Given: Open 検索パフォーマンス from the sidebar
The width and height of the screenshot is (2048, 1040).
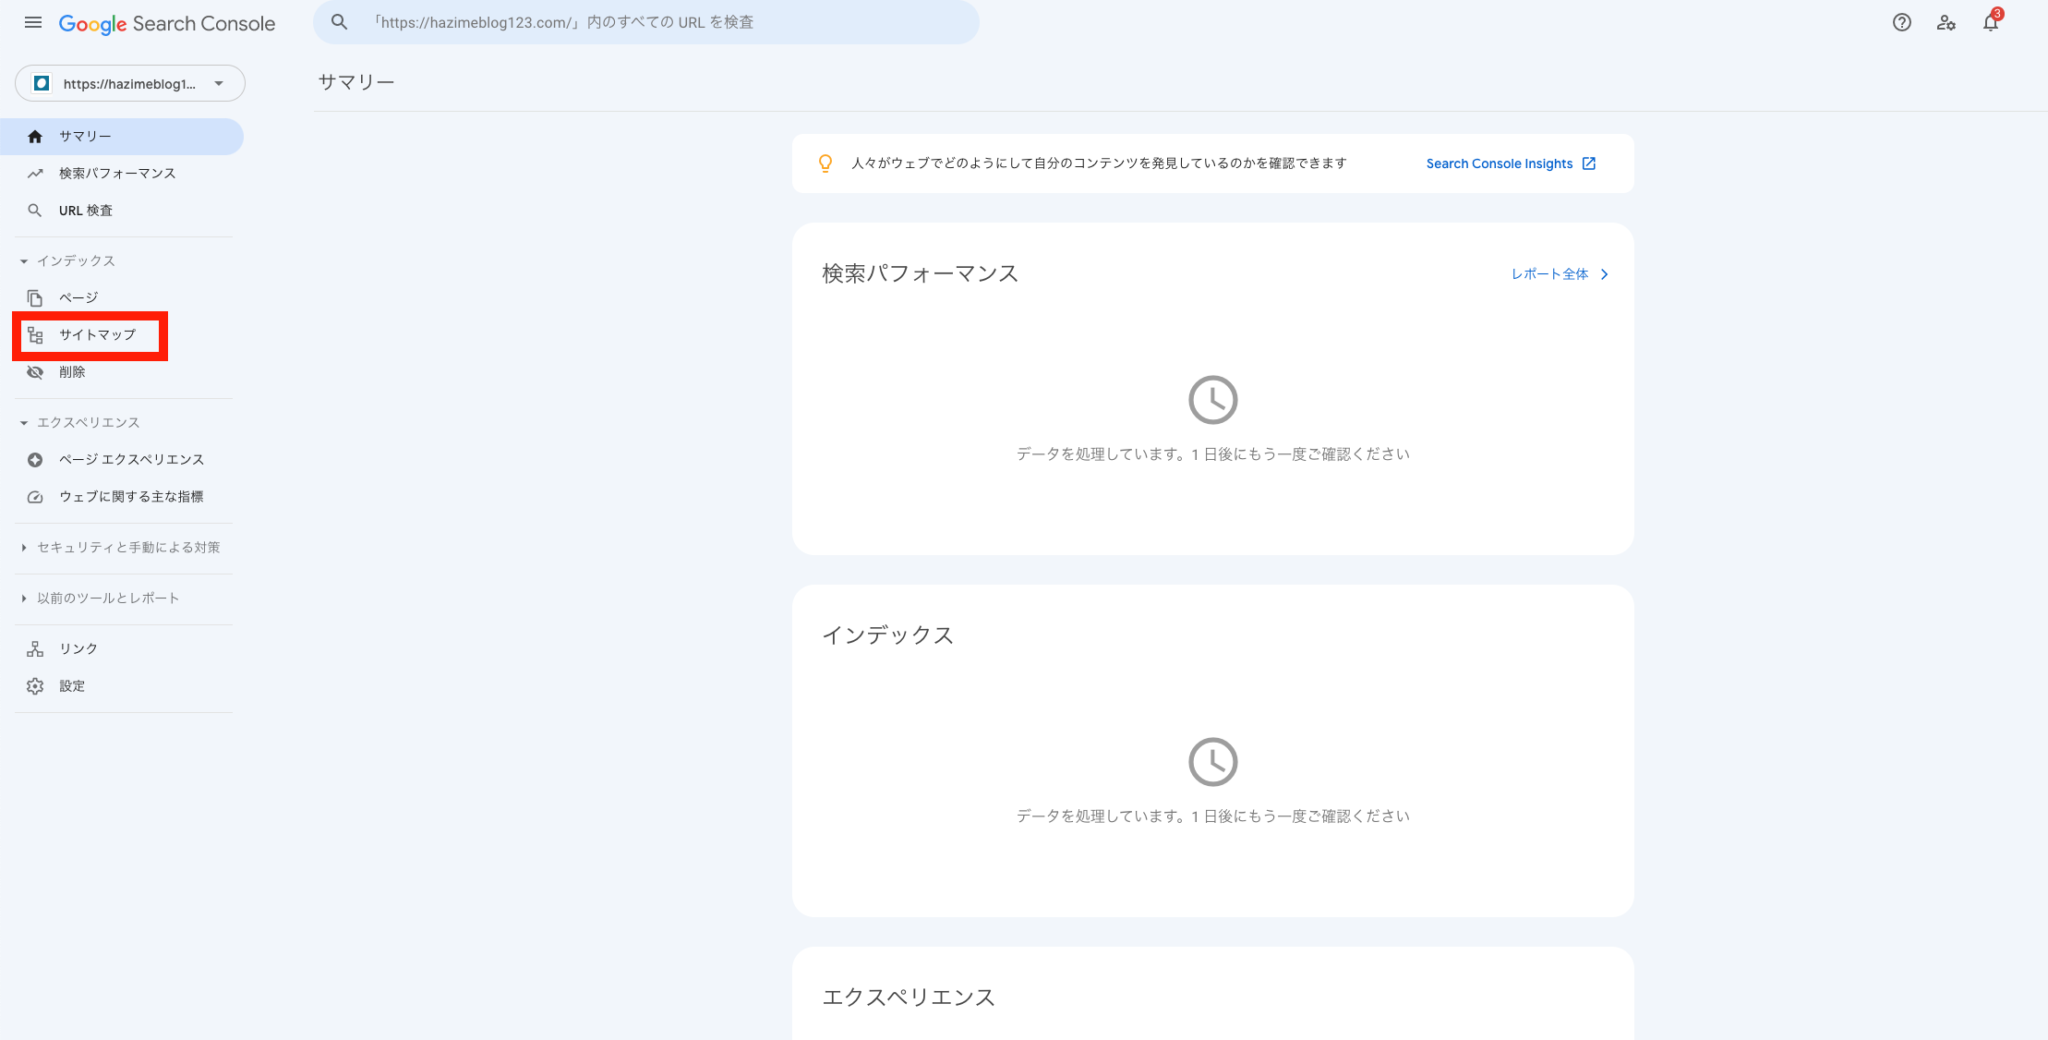Looking at the screenshot, I should click(x=116, y=172).
